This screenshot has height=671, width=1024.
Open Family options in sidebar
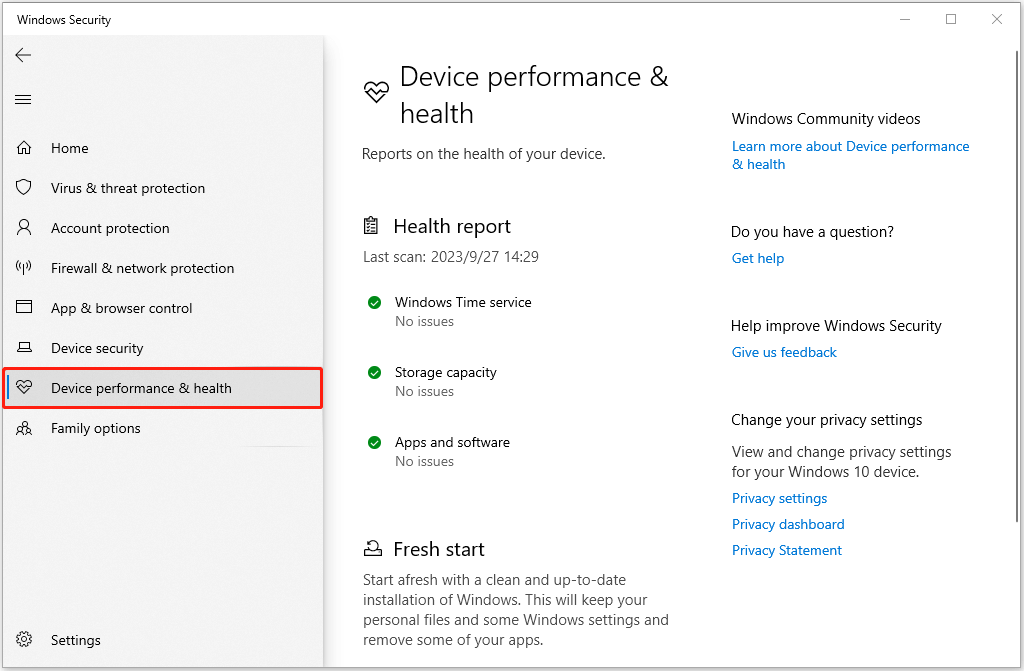click(x=163, y=428)
